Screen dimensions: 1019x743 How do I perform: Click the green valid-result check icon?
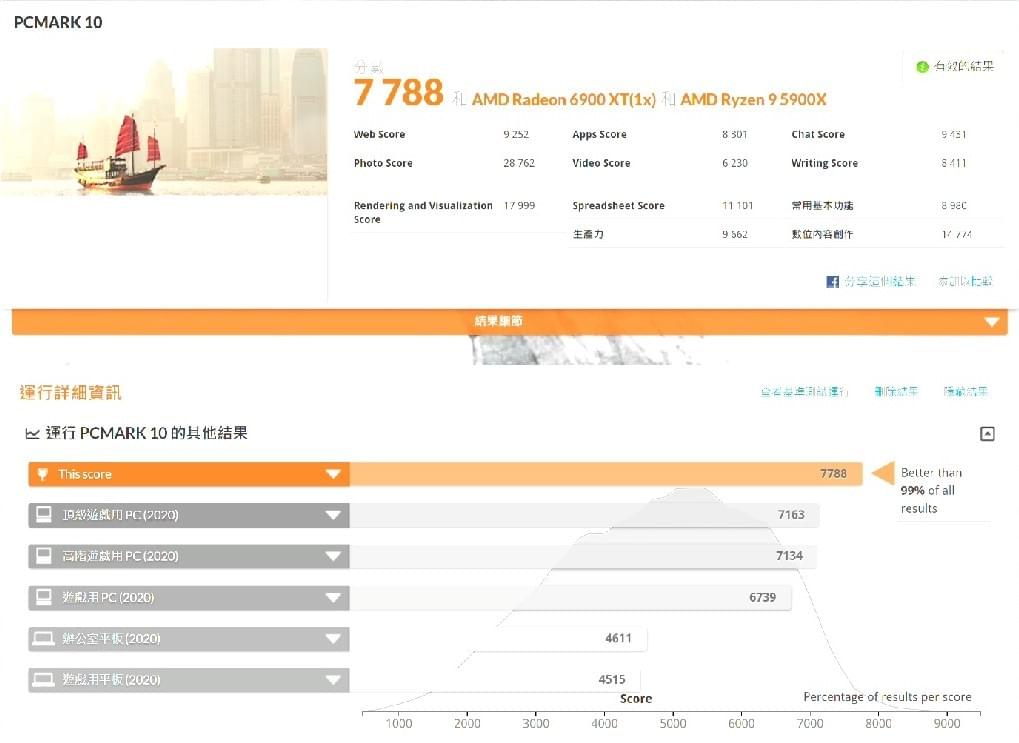point(922,66)
